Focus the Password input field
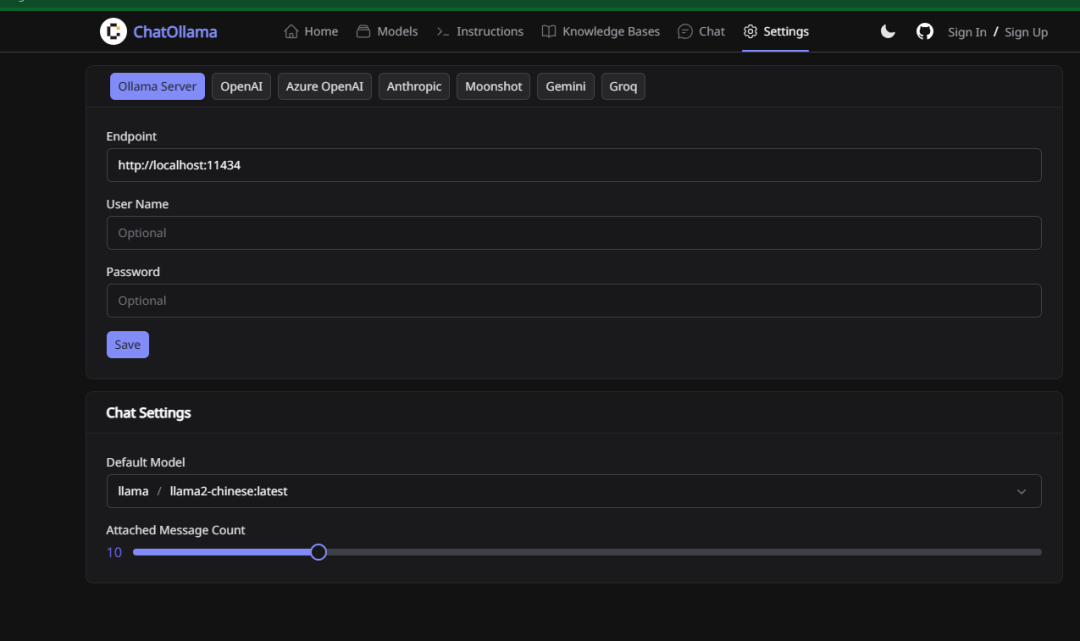Image resolution: width=1080 pixels, height=641 pixels. pyautogui.click(x=574, y=301)
